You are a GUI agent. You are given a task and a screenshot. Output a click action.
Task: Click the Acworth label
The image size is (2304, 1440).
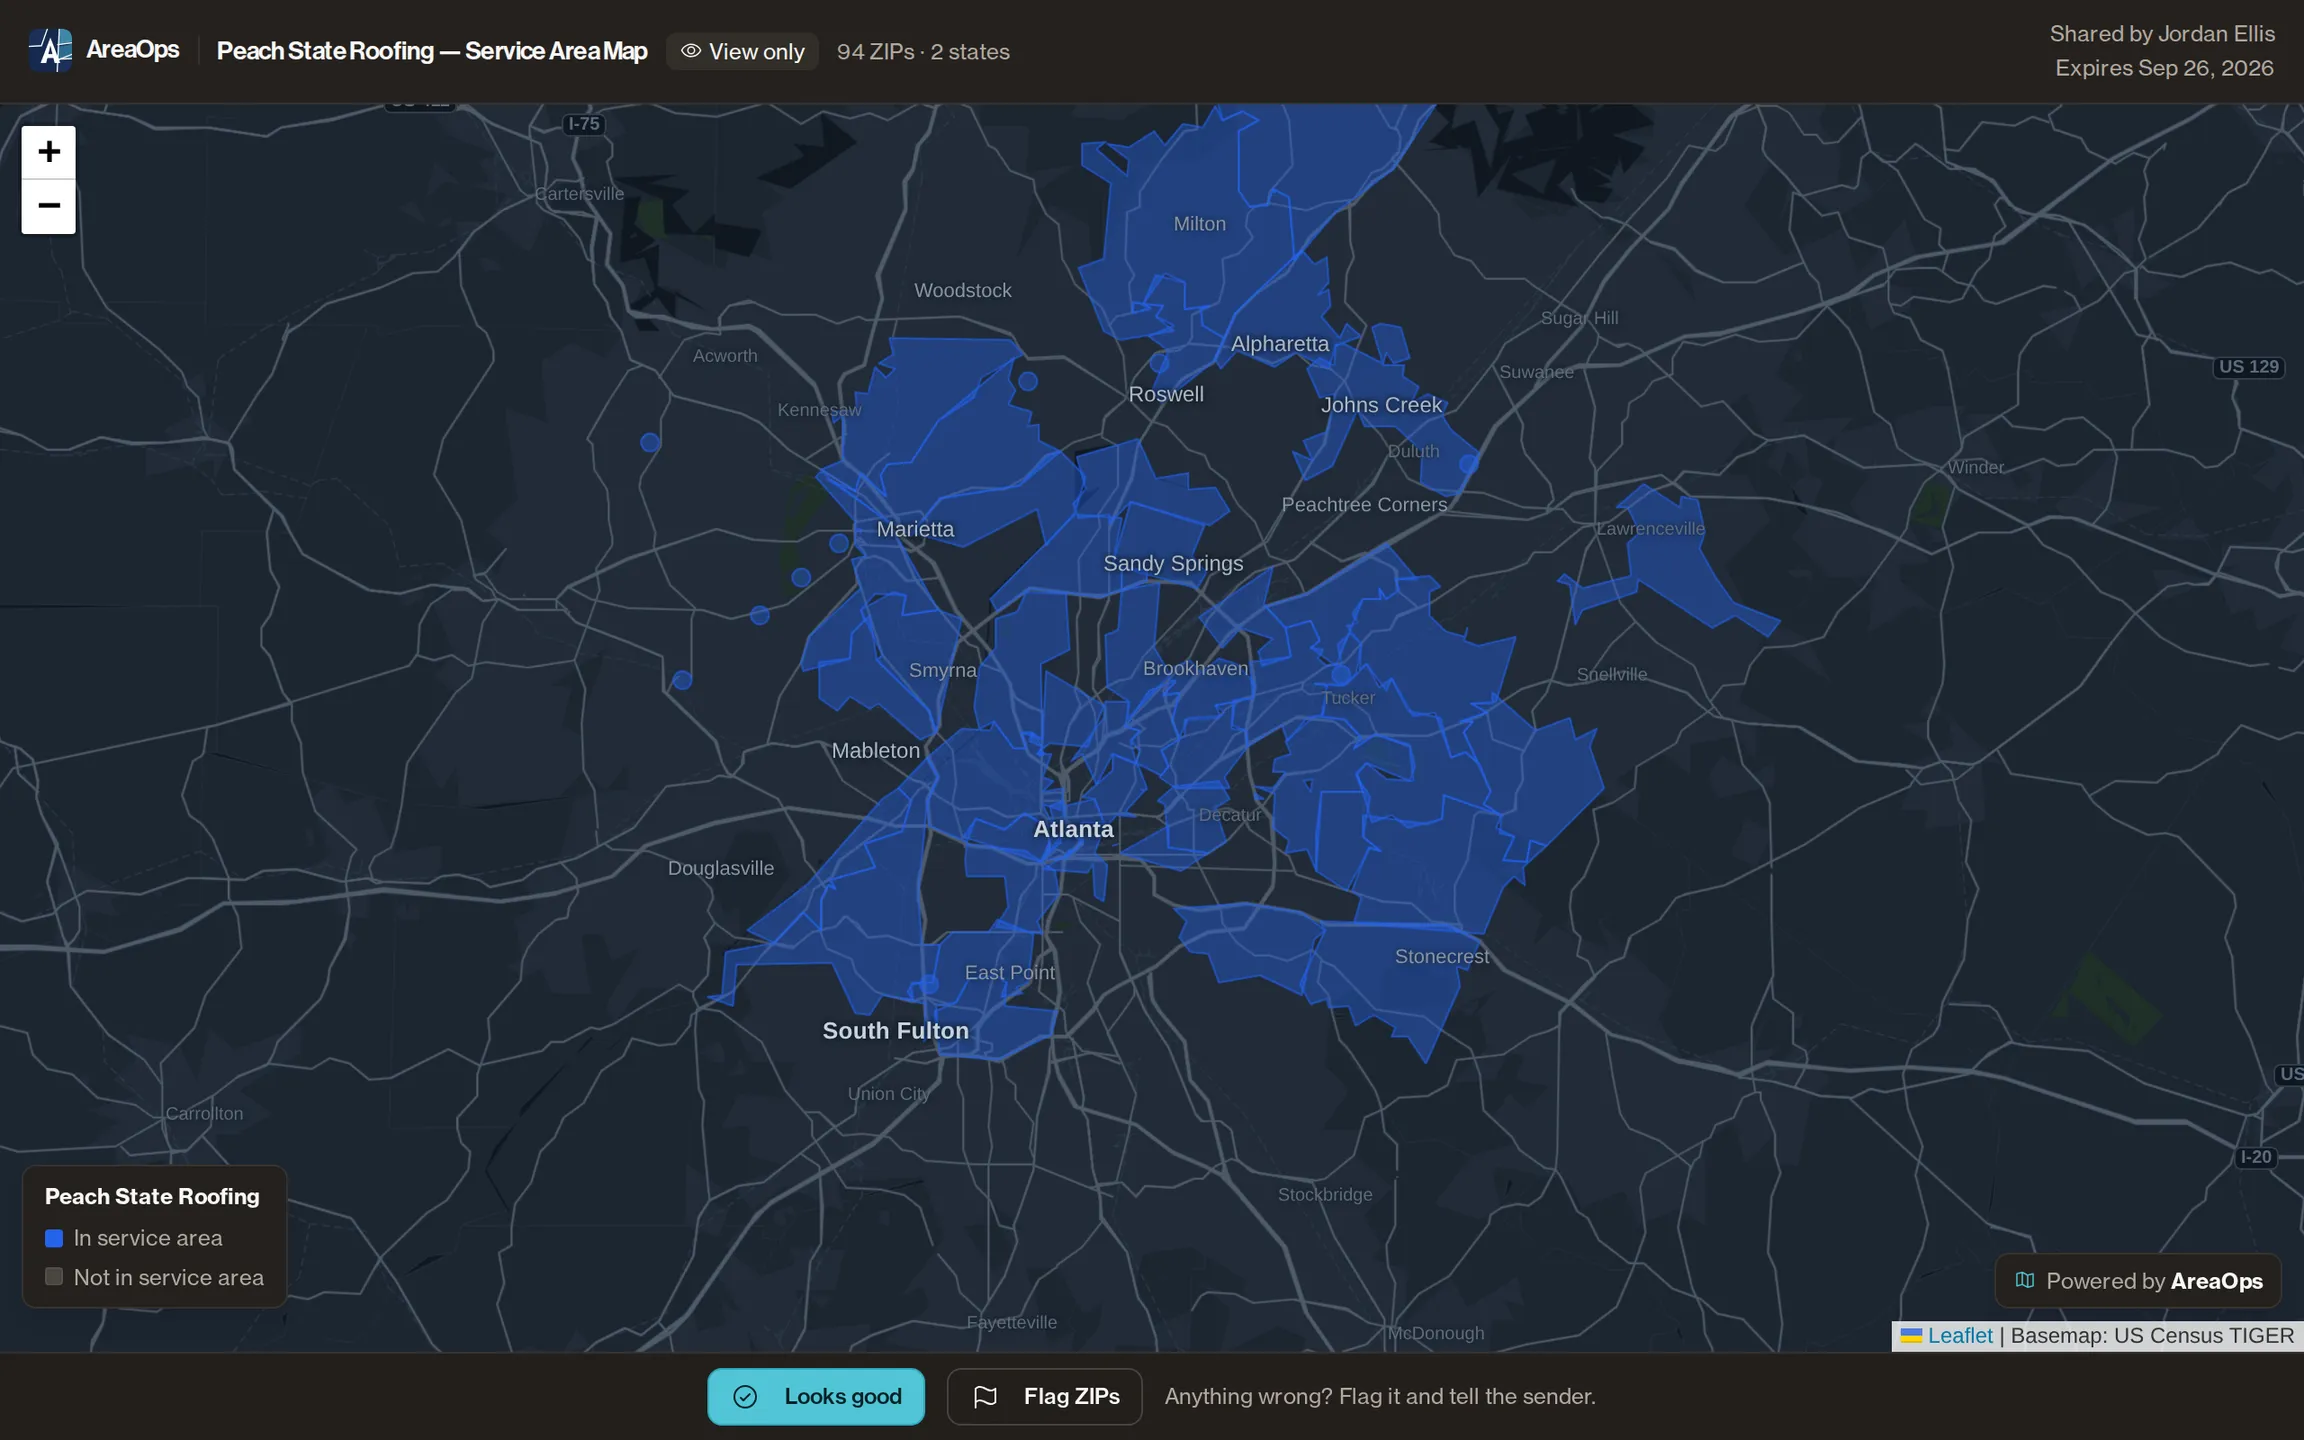point(725,356)
